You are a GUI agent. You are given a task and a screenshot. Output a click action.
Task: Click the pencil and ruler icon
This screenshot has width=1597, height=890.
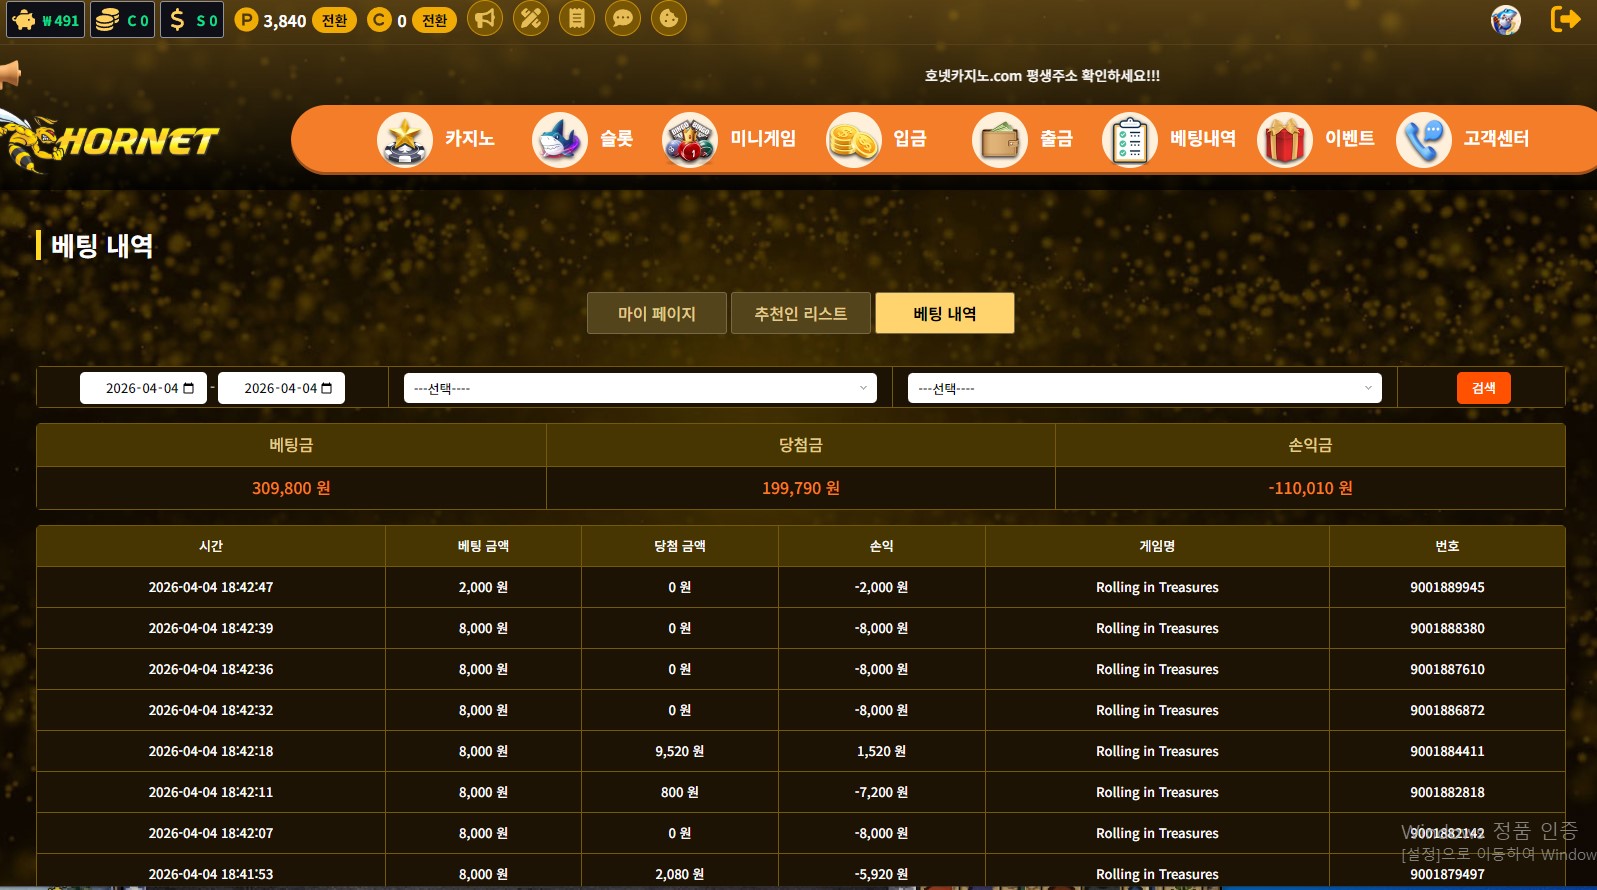point(531,19)
